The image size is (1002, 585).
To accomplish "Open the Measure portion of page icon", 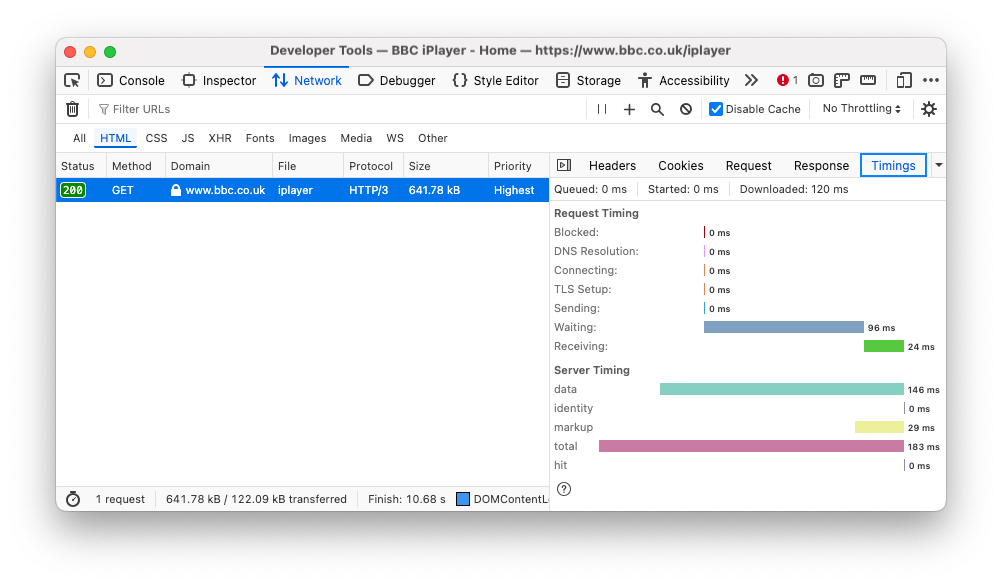I will click(x=867, y=80).
